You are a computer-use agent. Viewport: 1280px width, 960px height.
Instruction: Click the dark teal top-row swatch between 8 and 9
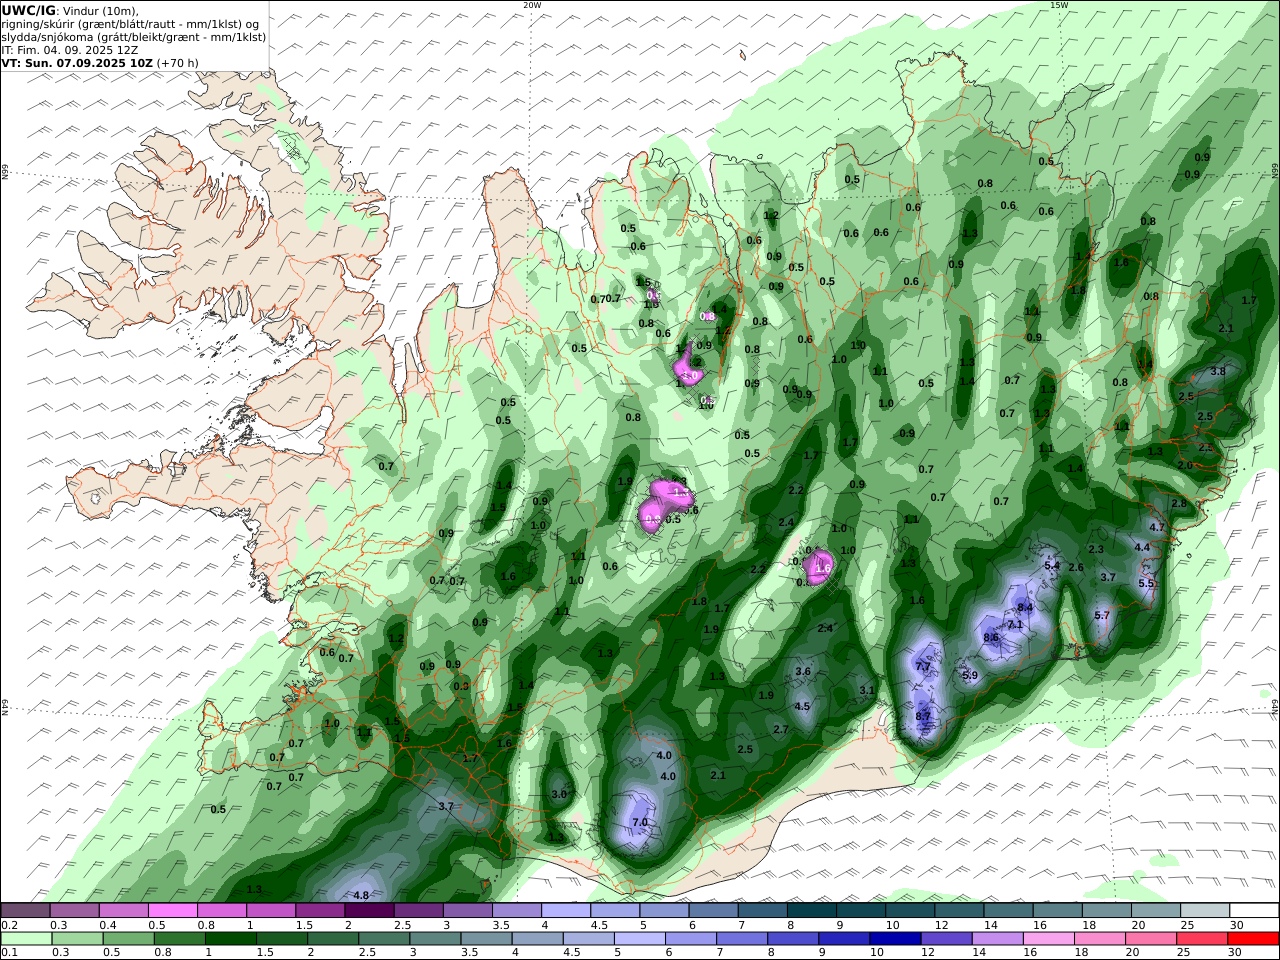(x=811, y=910)
